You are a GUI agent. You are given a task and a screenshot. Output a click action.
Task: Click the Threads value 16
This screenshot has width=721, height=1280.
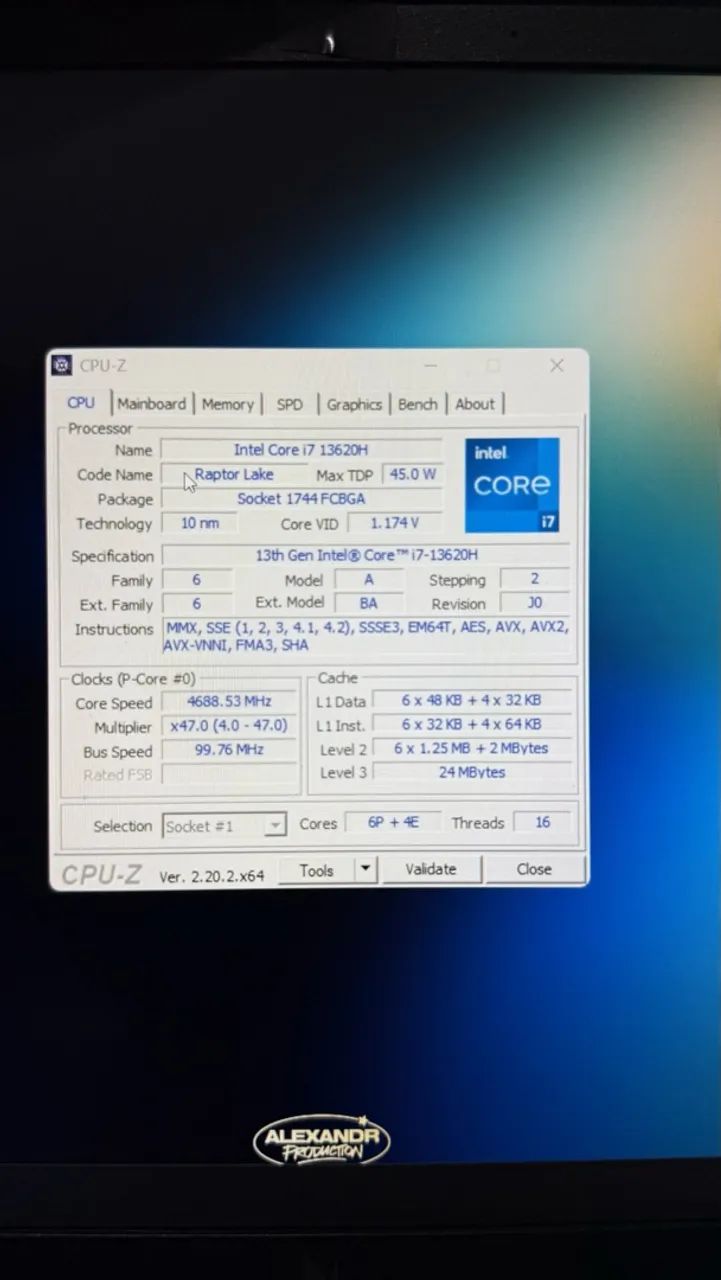[x=542, y=822]
